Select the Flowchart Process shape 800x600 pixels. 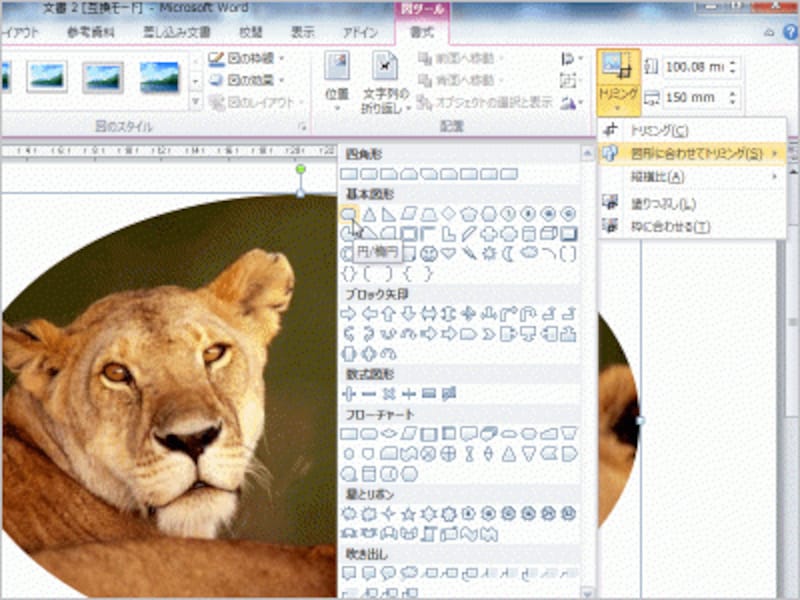click(349, 434)
